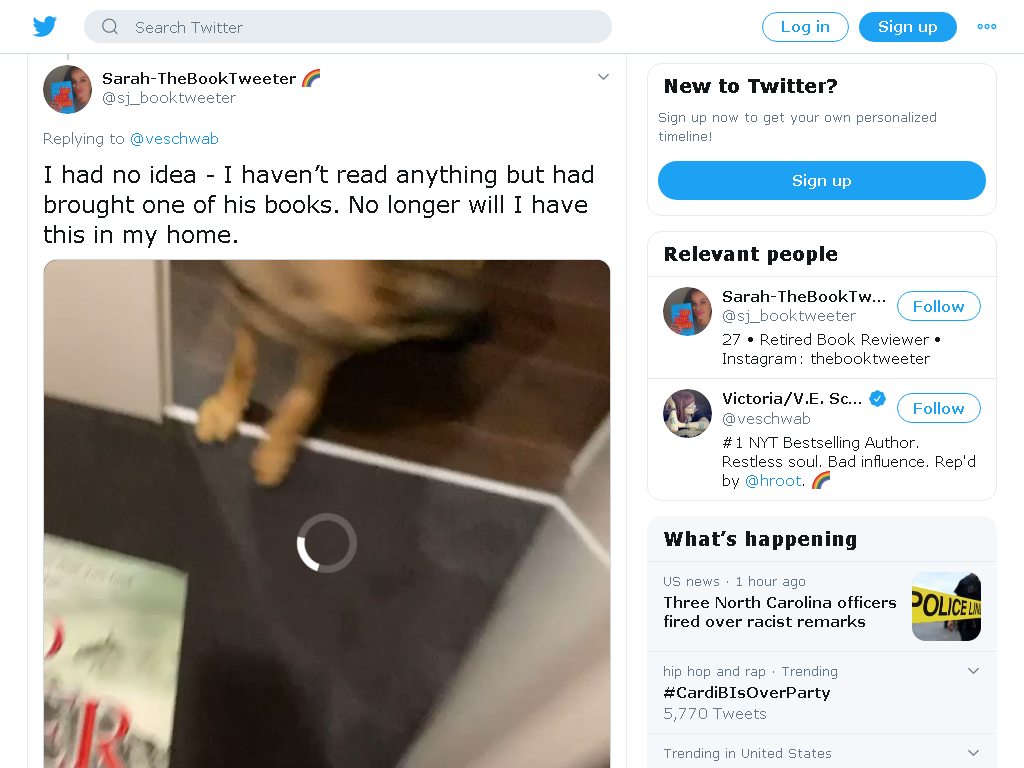Follow @veschwab
This screenshot has height=768, width=1024.
(x=938, y=408)
